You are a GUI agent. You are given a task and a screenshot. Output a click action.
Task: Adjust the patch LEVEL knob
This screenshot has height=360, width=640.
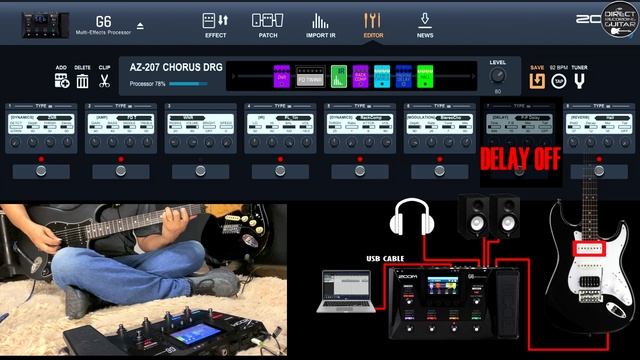498,76
